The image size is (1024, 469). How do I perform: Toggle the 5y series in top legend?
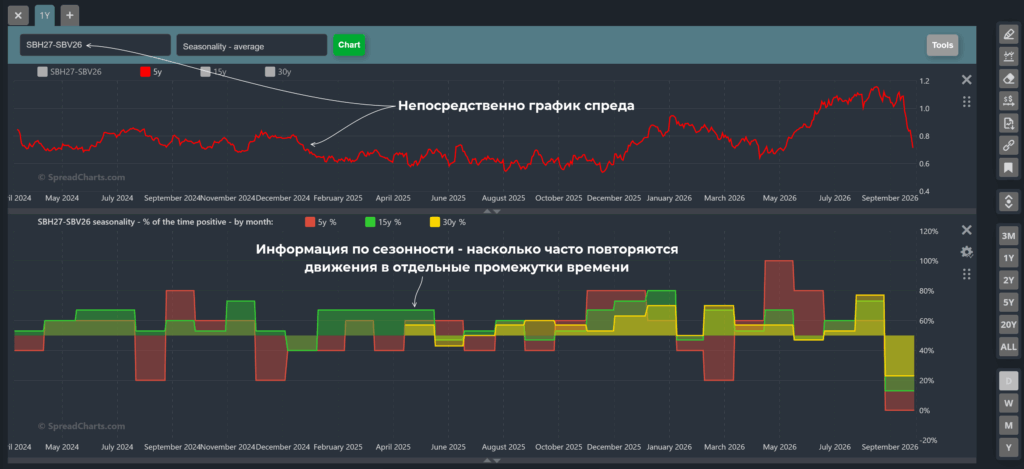152,73
